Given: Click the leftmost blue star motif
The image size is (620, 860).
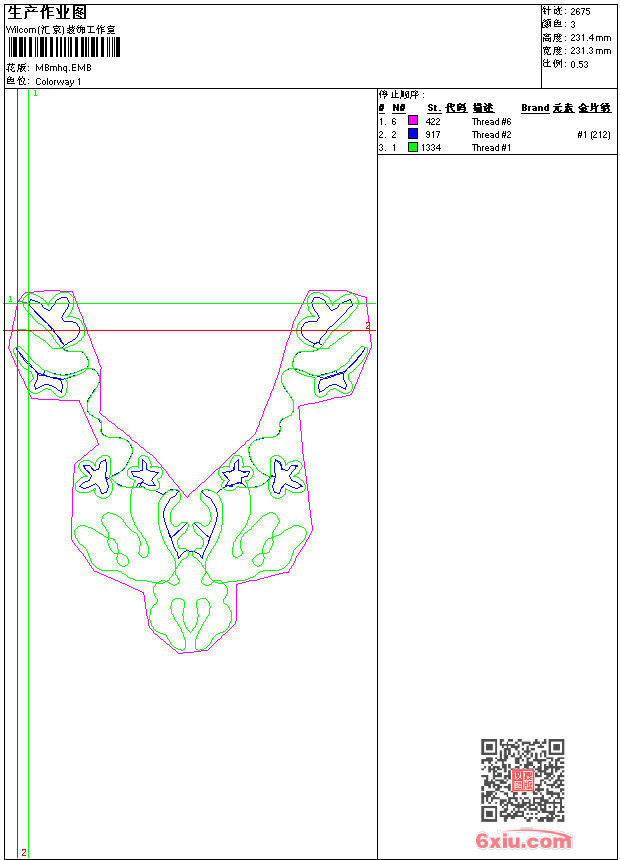Looking at the screenshot, I should pyautogui.click(x=96, y=475).
